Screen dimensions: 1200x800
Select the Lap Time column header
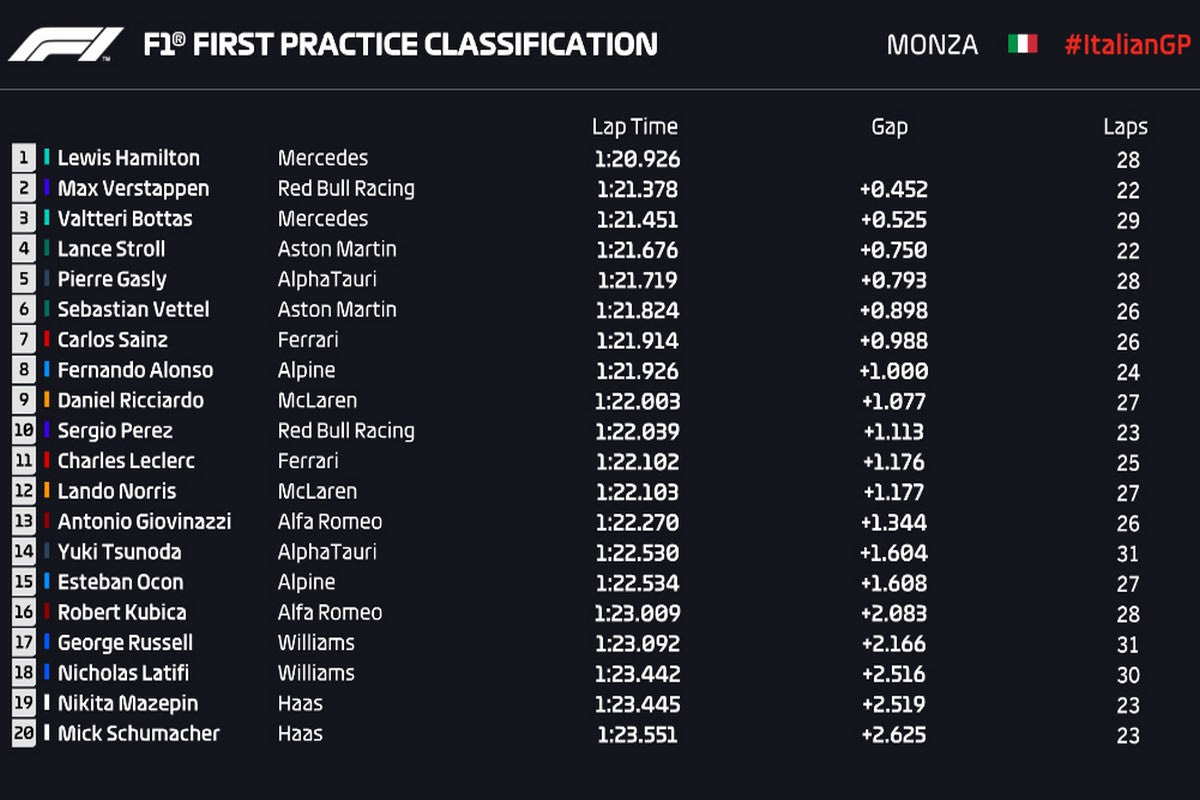tap(635, 127)
